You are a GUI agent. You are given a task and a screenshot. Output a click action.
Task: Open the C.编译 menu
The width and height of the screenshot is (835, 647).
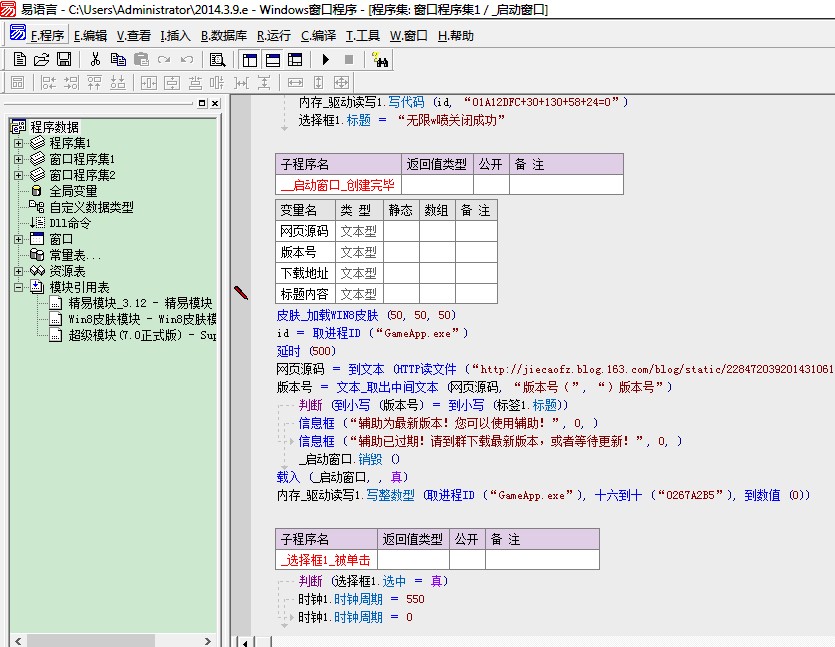318,36
